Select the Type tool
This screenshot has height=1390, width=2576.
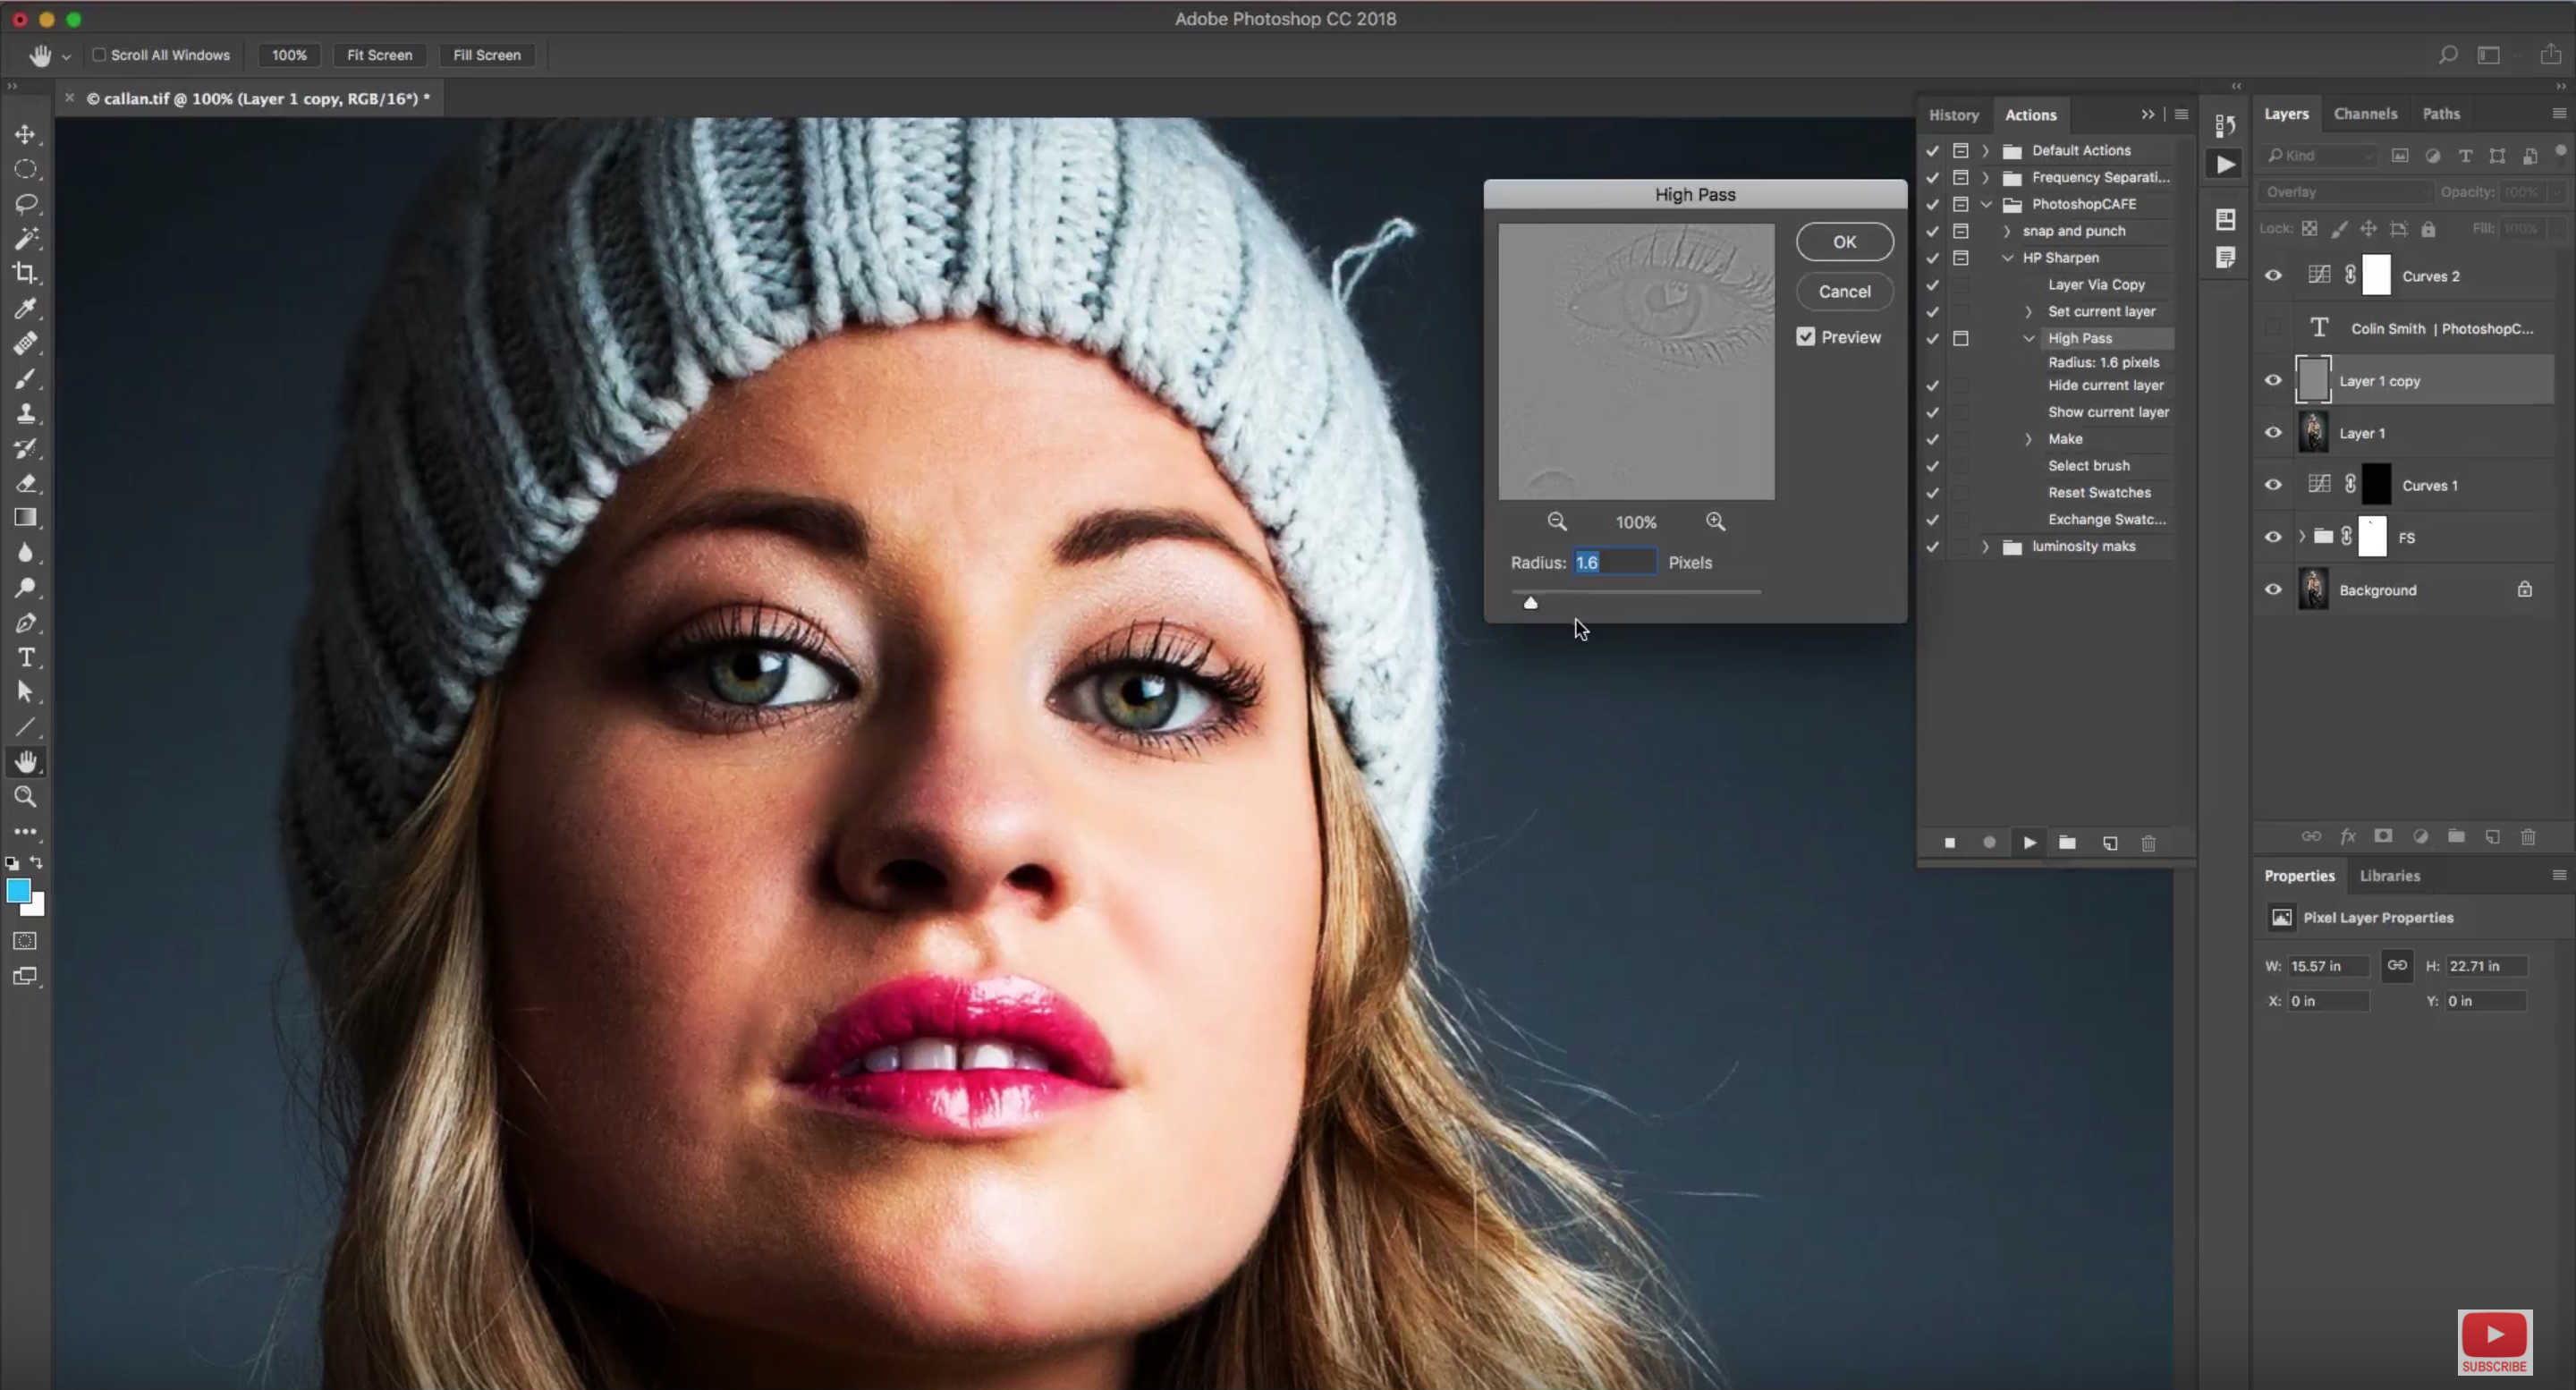pyautogui.click(x=25, y=658)
